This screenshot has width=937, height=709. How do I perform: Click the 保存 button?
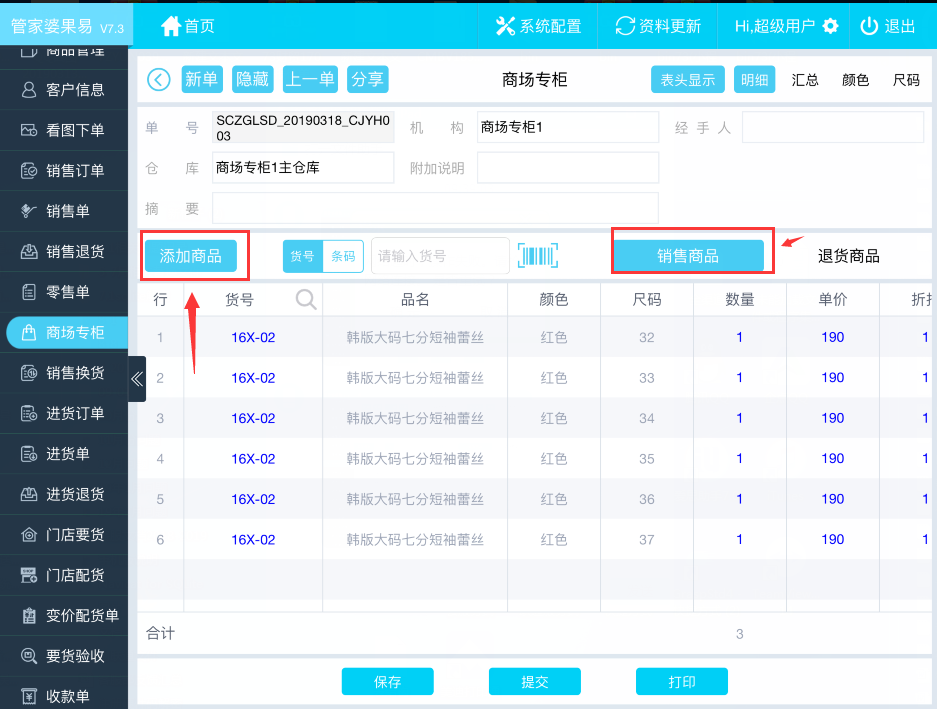coord(388,682)
